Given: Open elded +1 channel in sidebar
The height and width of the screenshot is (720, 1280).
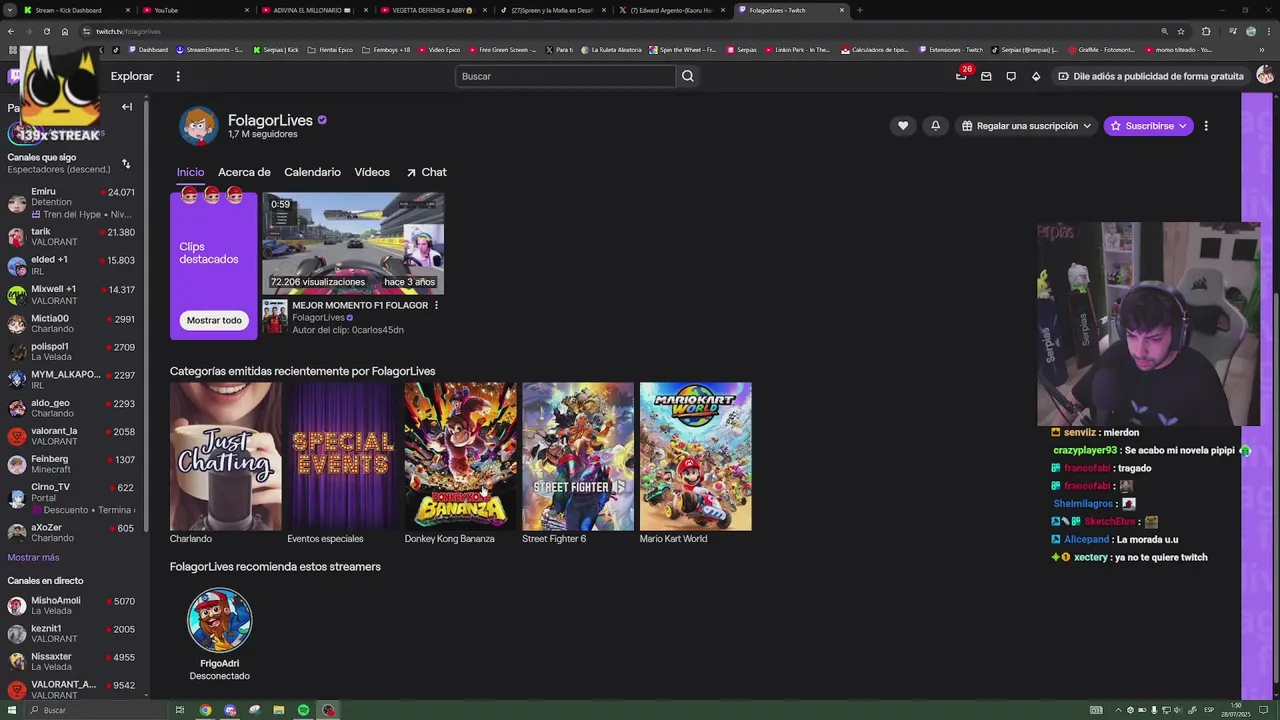Looking at the screenshot, I should 72,265.
